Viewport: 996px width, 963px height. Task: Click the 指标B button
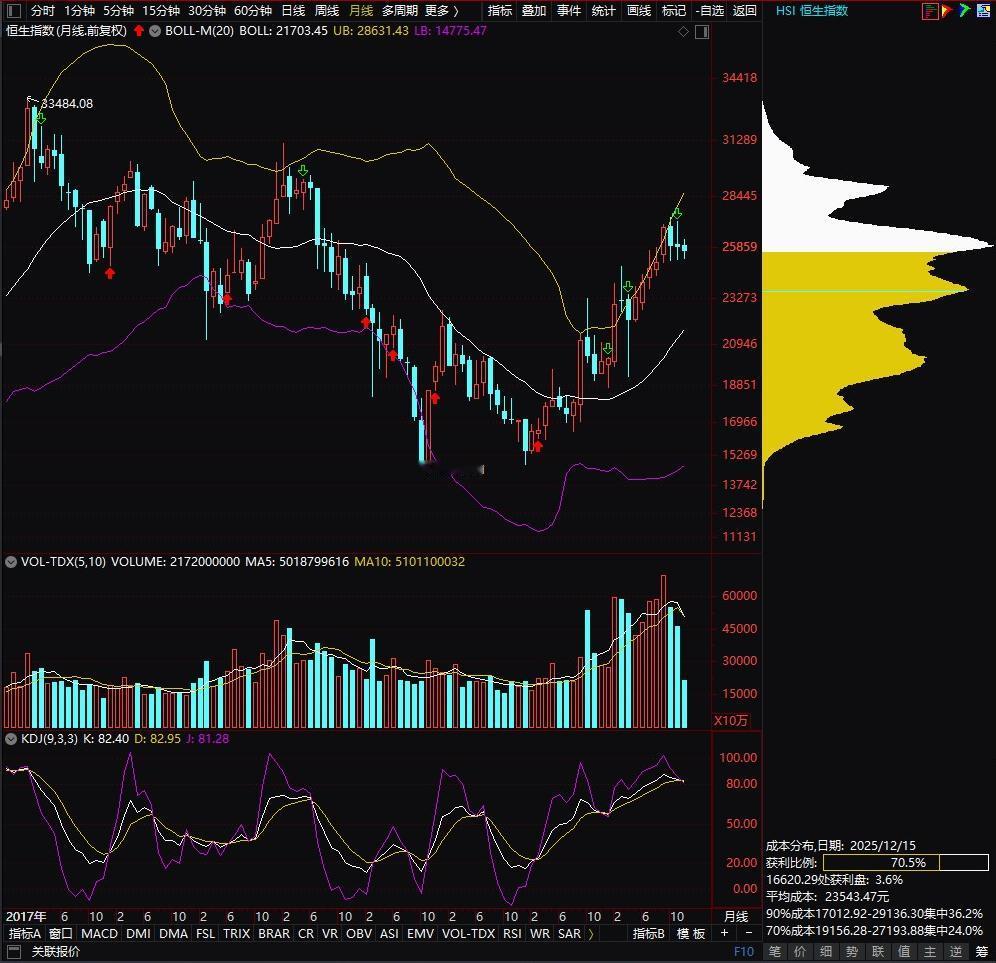coord(649,934)
